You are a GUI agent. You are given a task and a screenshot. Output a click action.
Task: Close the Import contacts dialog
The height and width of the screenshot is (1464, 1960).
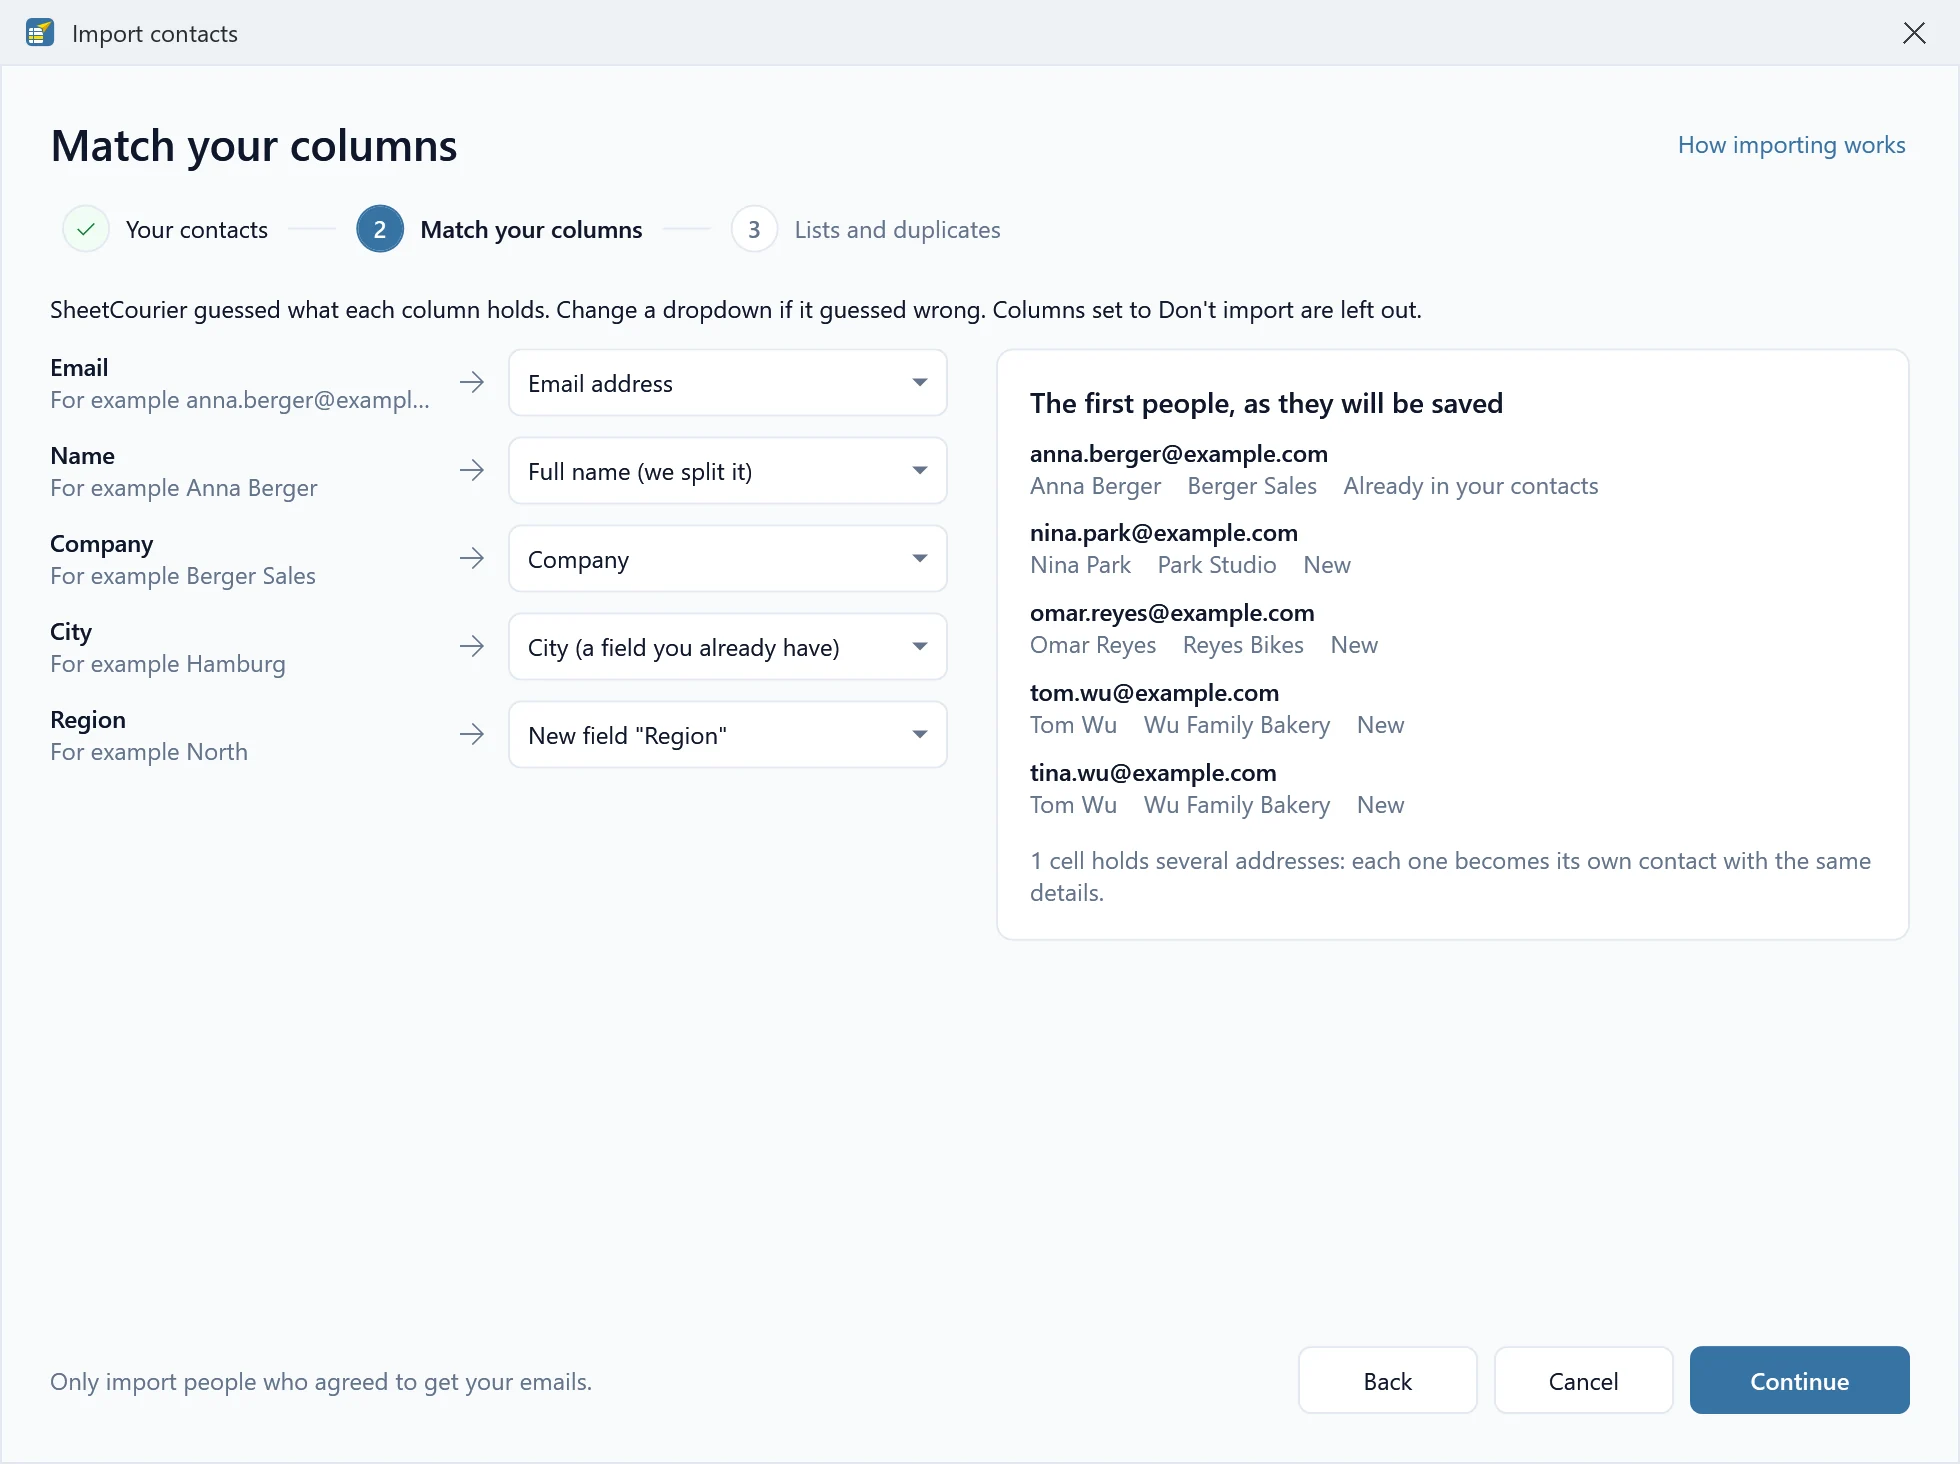coord(1914,33)
